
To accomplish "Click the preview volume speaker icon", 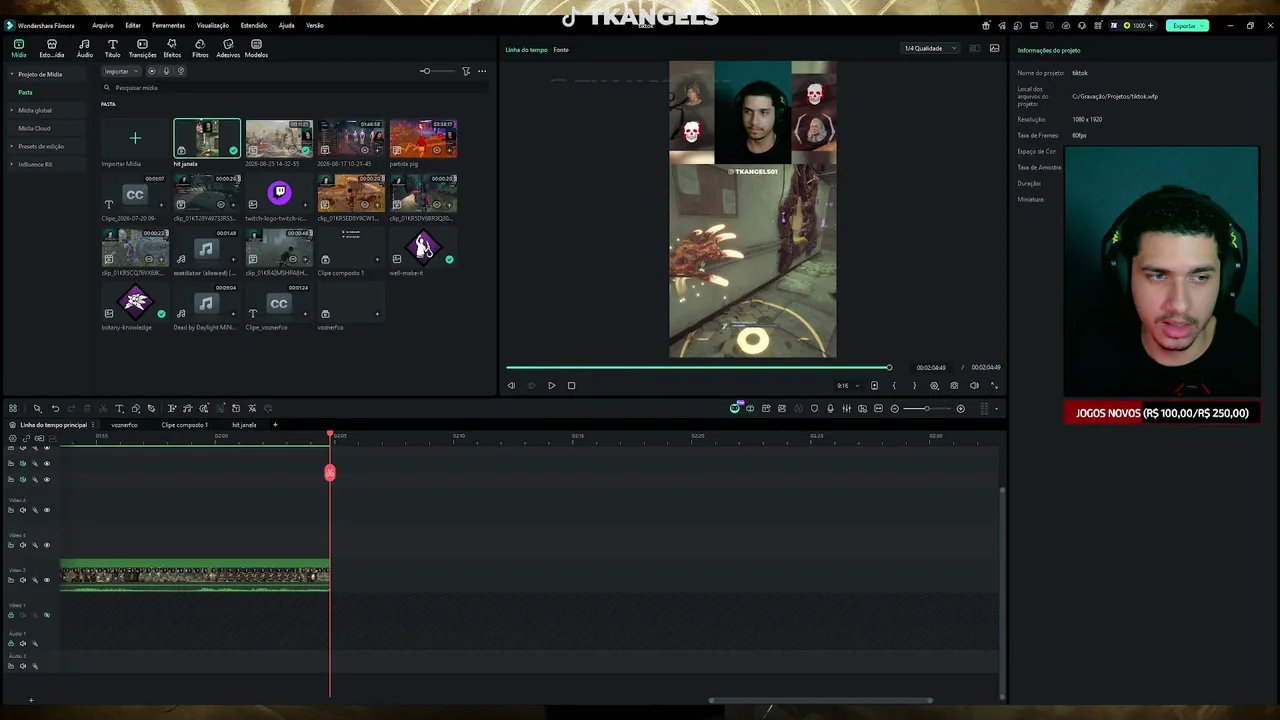I will 974,385.
